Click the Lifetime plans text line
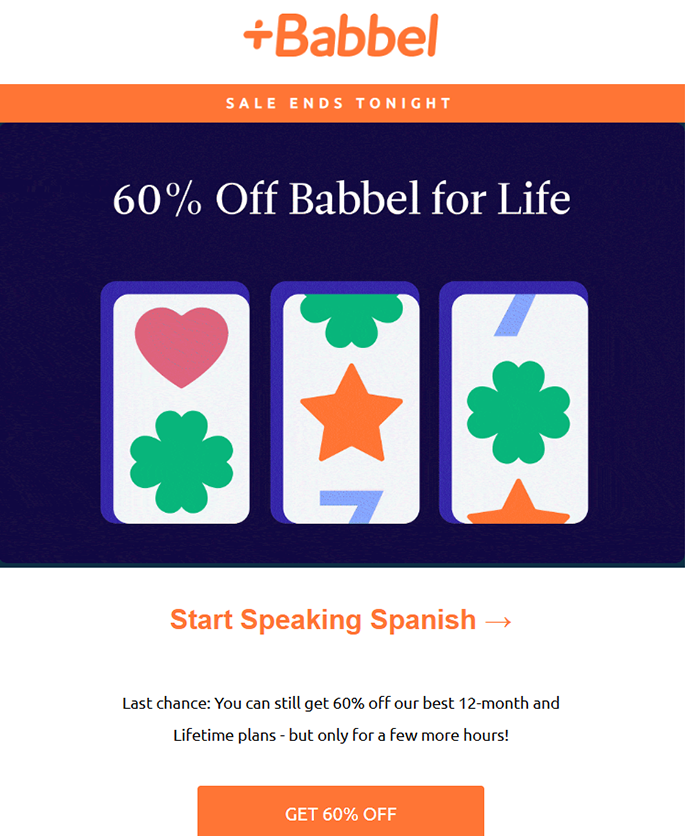 [341, 736]
